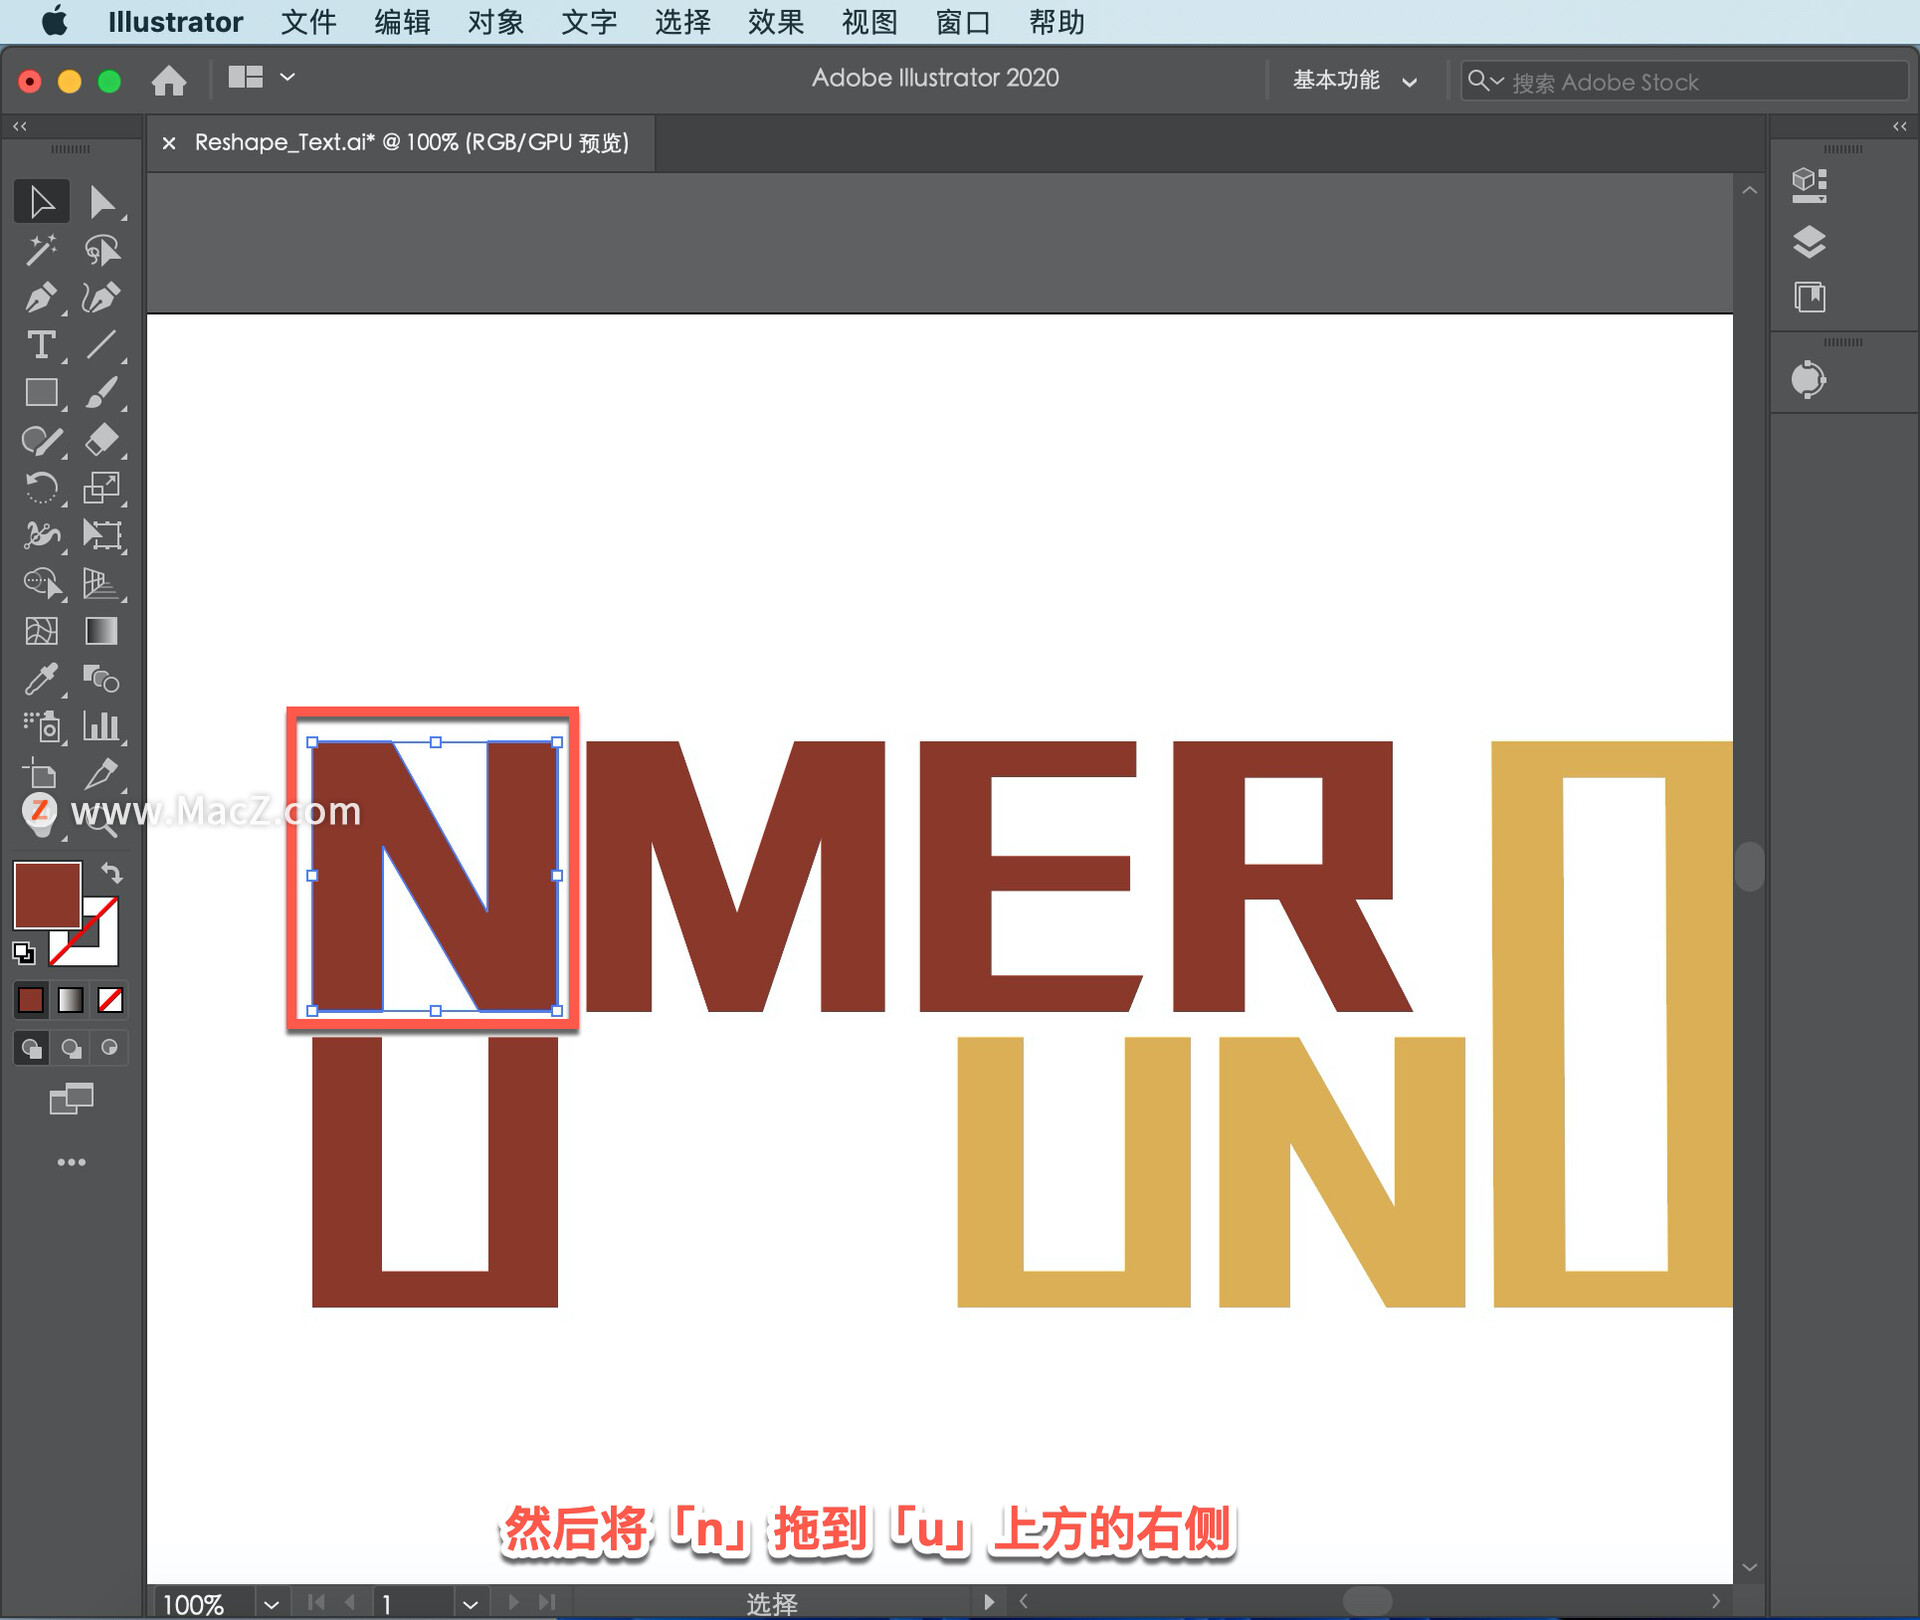Select the Eraser tool
The width and height of the screenshot is (1920, 1620).
pos(101,440)
